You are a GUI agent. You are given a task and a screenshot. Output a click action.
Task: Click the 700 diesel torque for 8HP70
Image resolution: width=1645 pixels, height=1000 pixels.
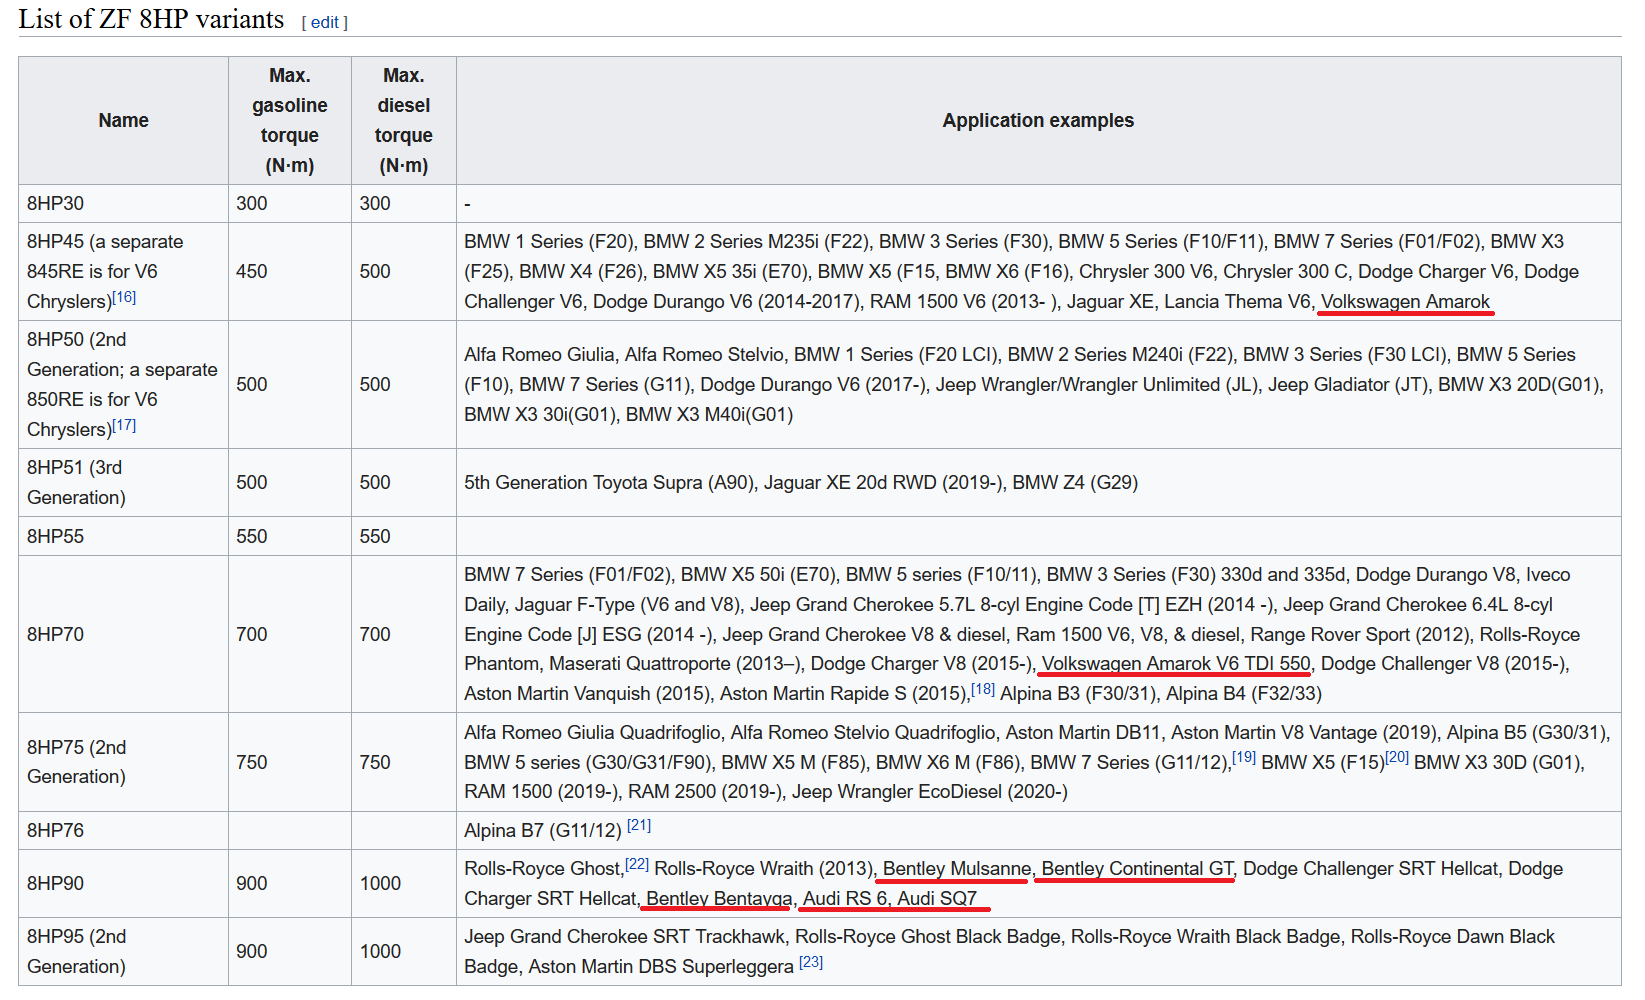click(375, 634)
